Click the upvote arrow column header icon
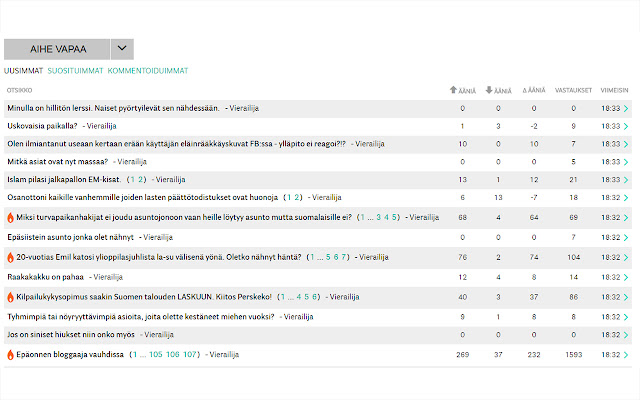640x400 pixels. pos(453,90)
